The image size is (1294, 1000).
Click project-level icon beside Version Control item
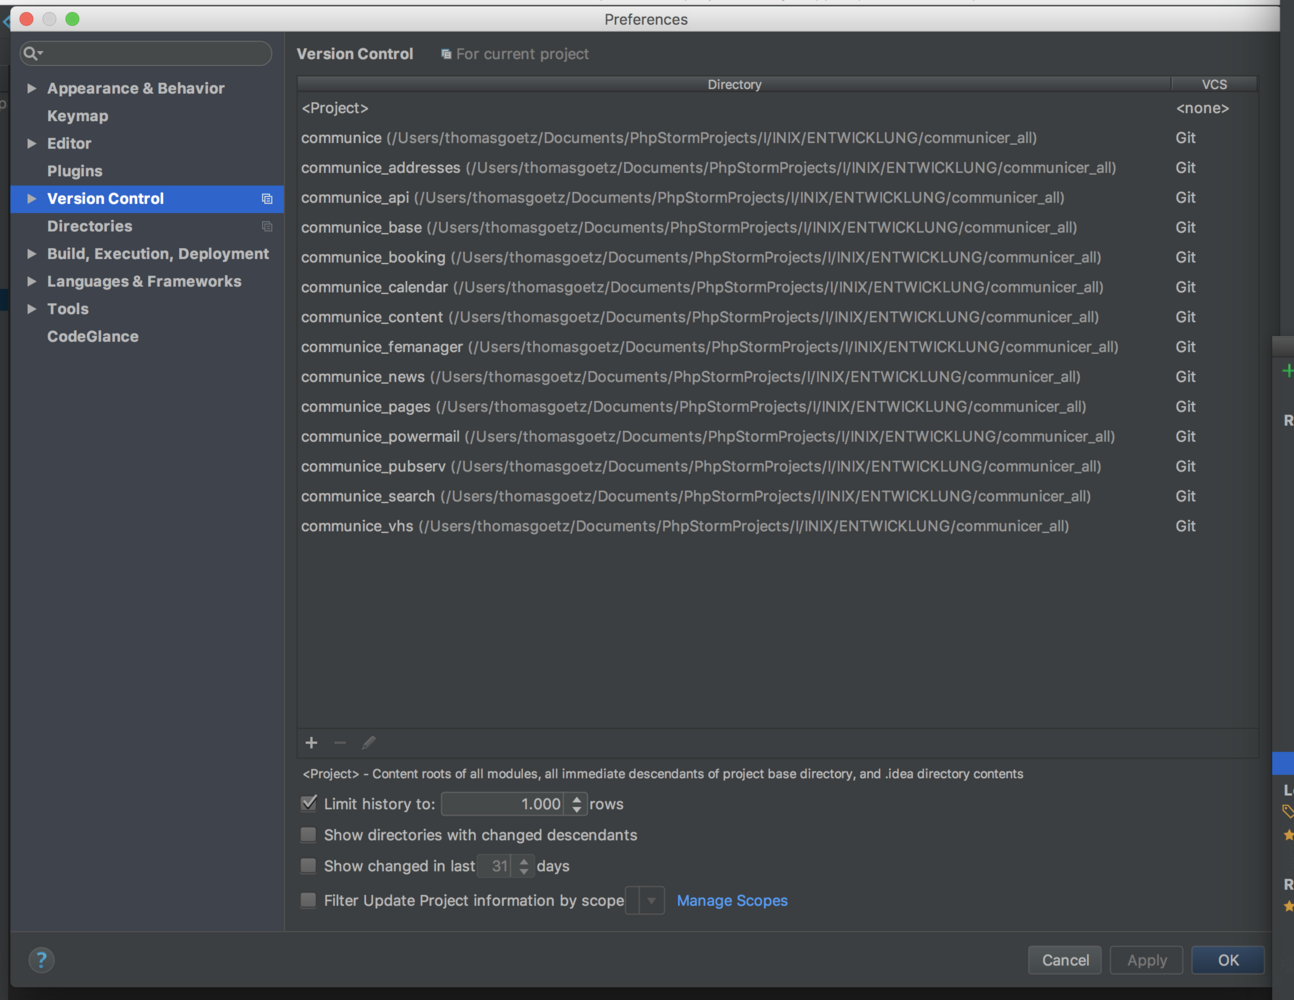pyautogui.click(x=267, y=199)
